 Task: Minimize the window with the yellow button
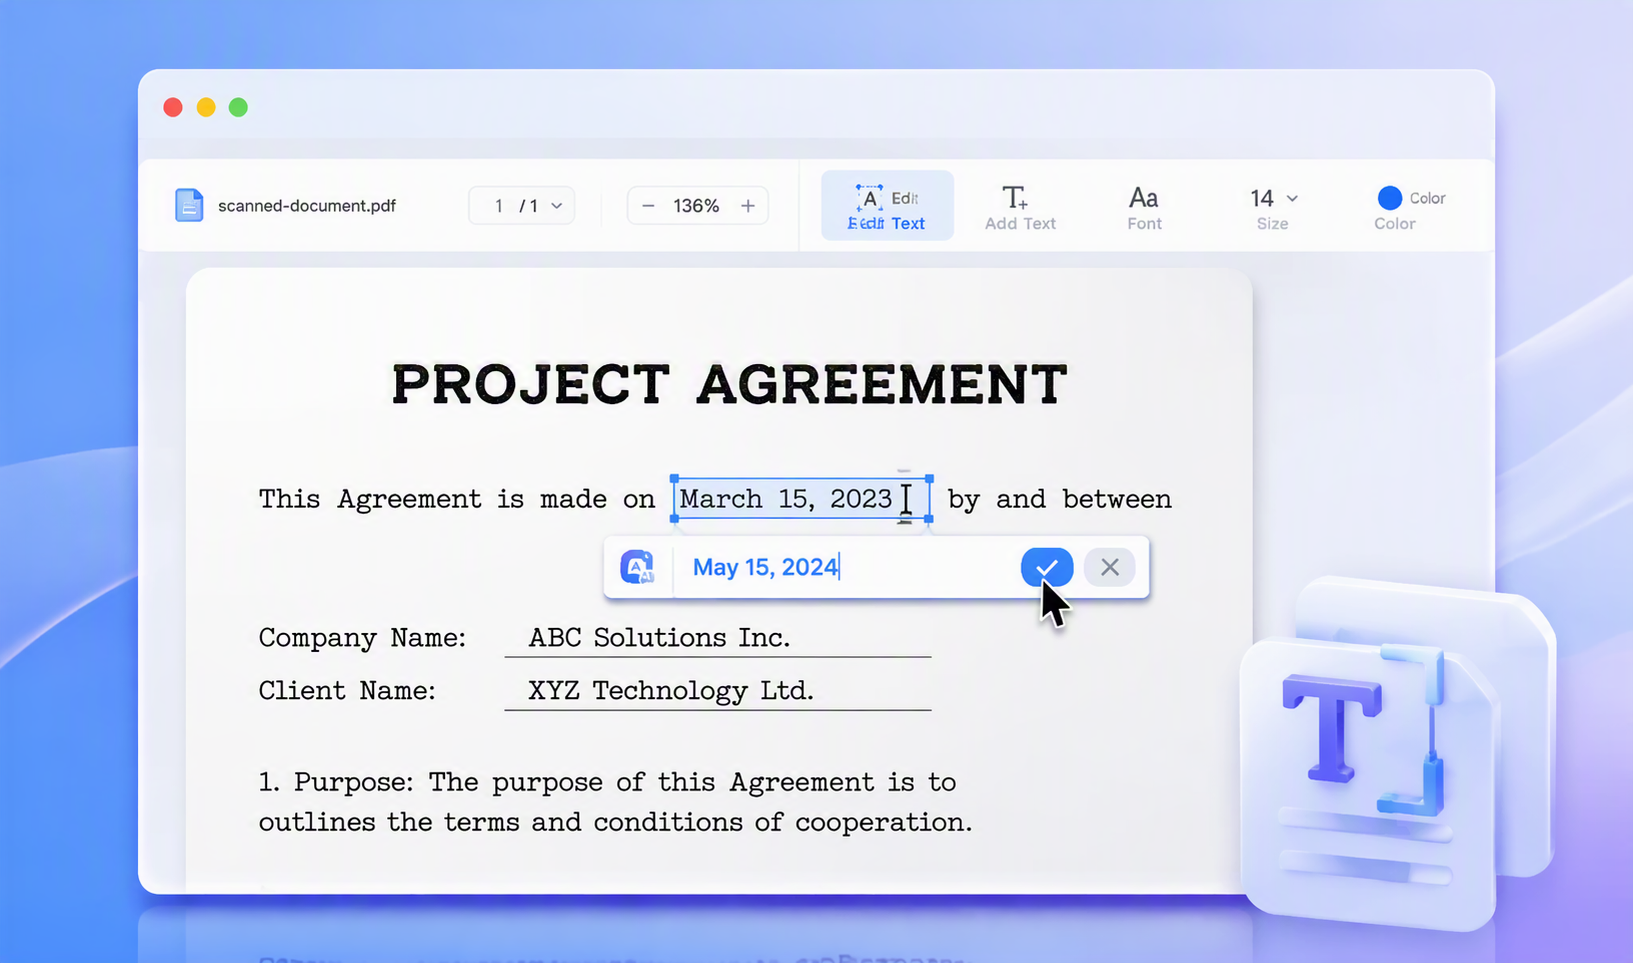pyautogui.click(x=206, y=107)
